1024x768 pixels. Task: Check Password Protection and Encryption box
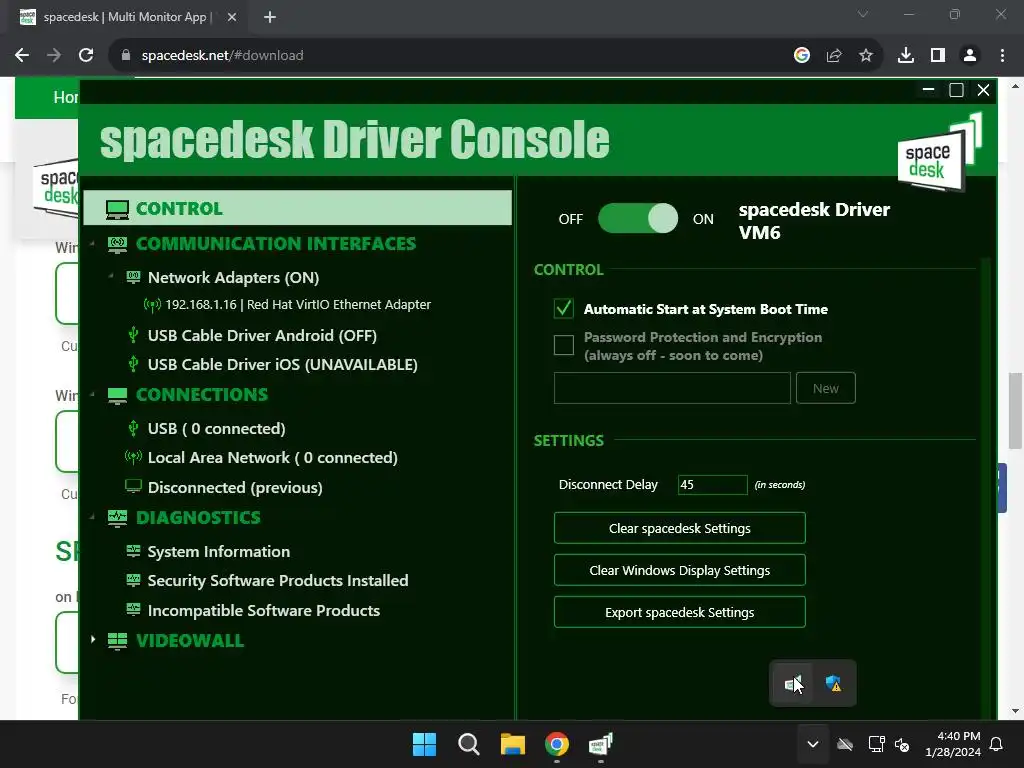click(x=564, y=345)
